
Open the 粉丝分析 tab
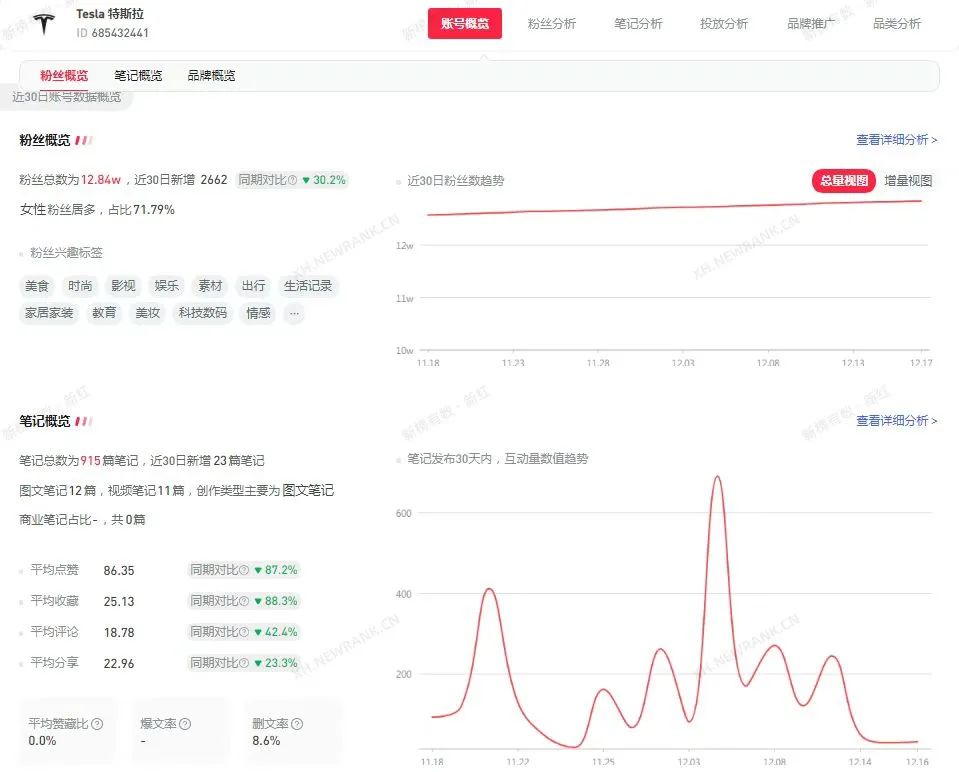(552, 24)
